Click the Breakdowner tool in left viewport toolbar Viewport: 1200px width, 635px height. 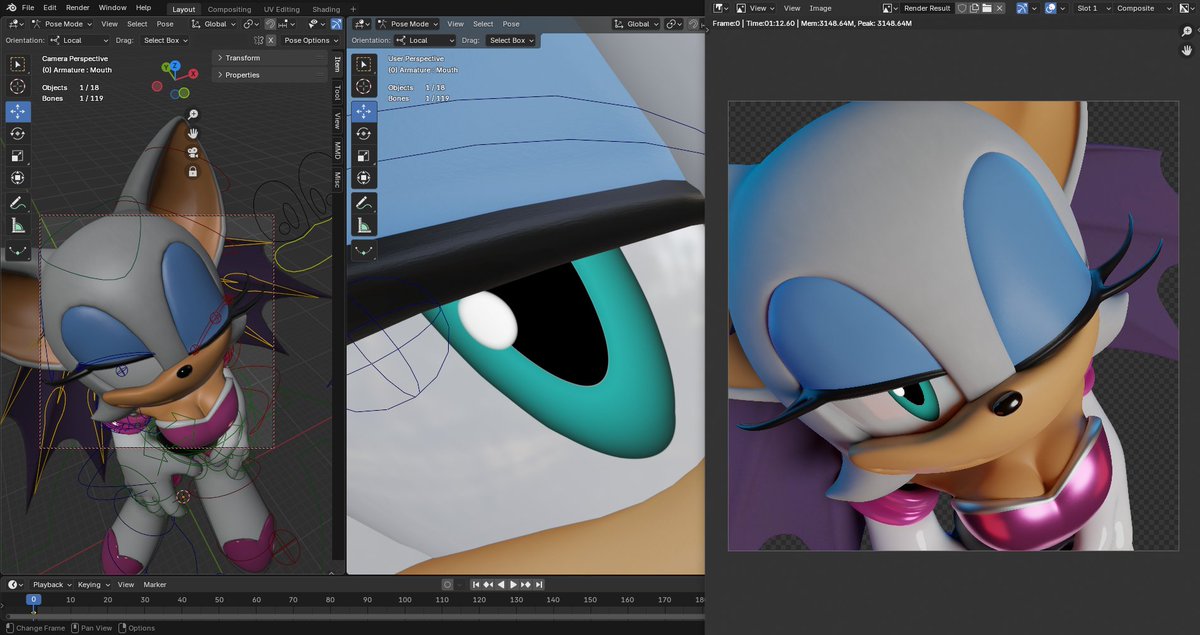pyautogui.click(x=18, y=250)
